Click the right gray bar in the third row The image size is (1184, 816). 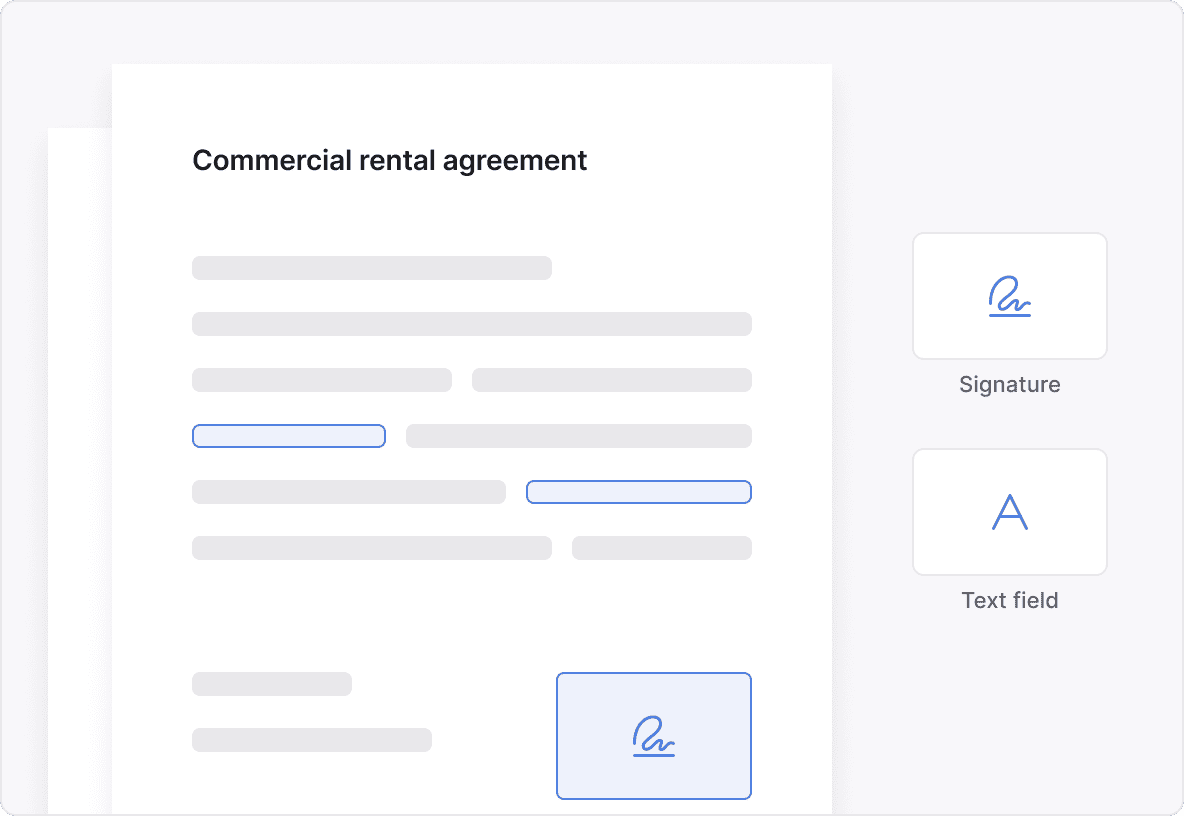click(x=611, y=380)
